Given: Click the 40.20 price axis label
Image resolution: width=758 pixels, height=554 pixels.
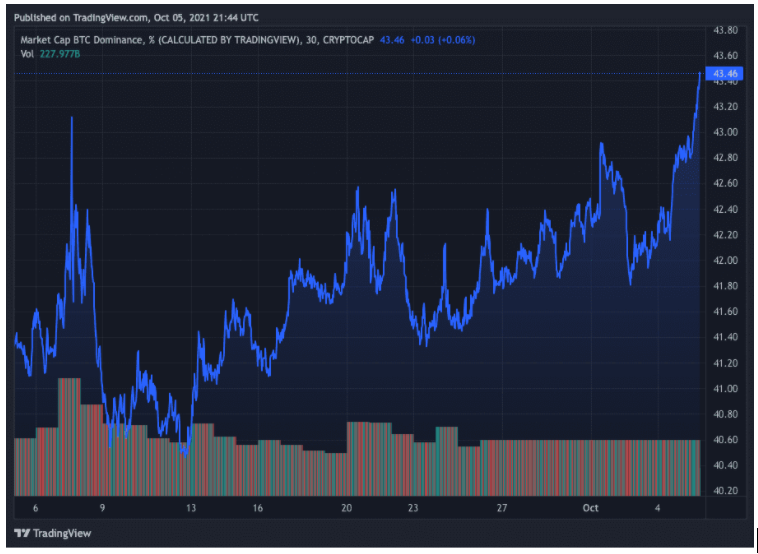Looking at the screenshot, I should click(725, 491).
